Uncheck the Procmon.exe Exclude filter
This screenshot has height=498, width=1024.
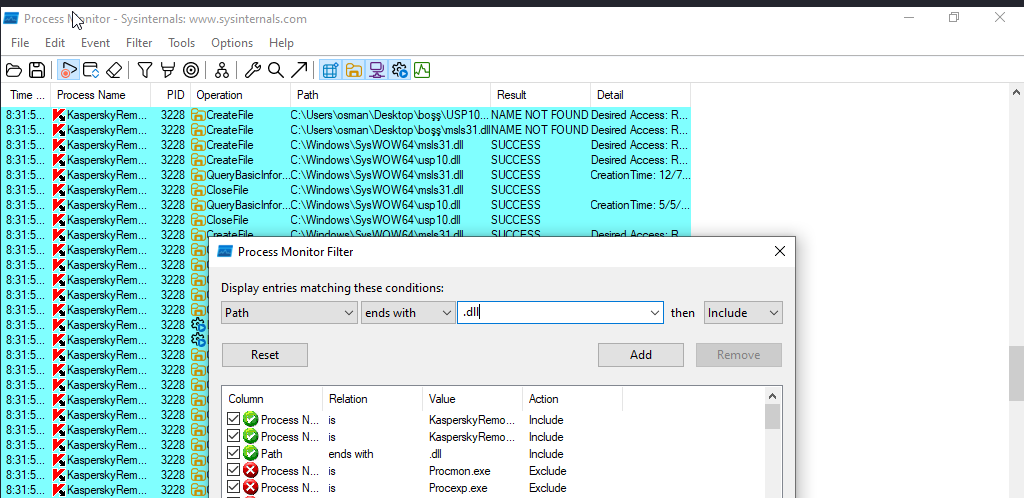pyautogui.click(x=234, y=471)
